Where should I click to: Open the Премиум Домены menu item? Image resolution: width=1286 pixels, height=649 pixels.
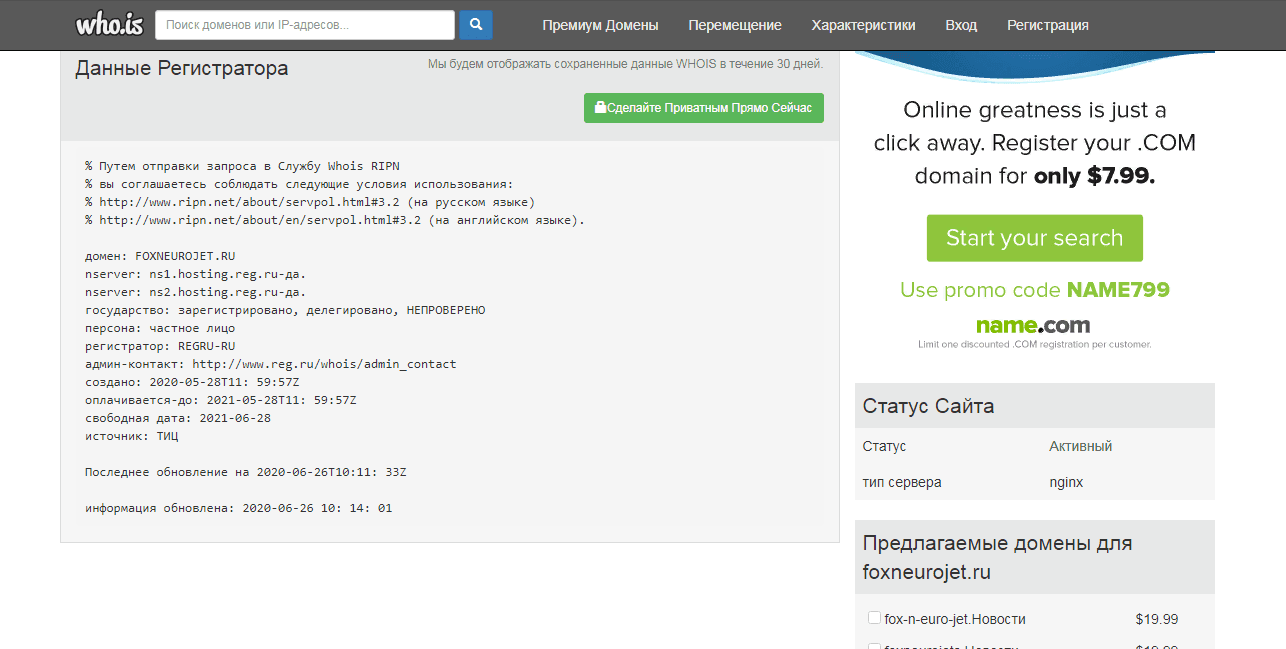(600, 25)
